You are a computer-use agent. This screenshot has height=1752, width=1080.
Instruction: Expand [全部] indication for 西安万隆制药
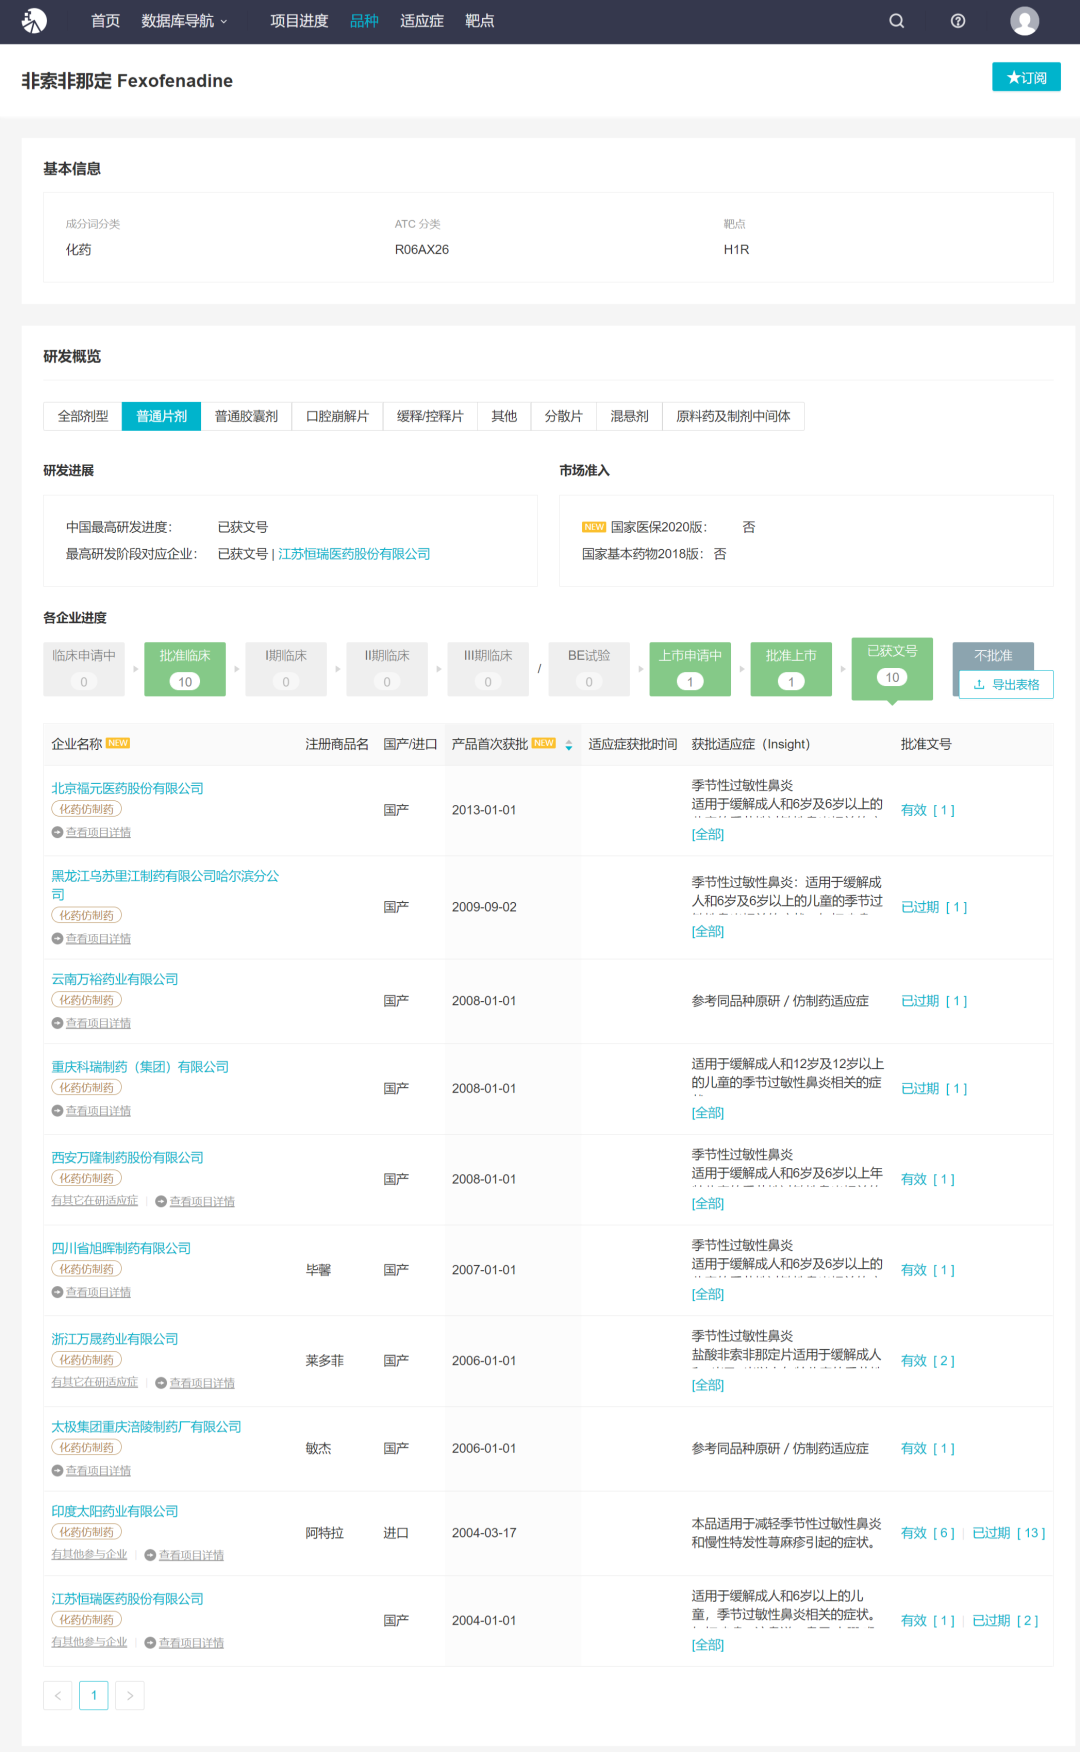pos(708,1204)
